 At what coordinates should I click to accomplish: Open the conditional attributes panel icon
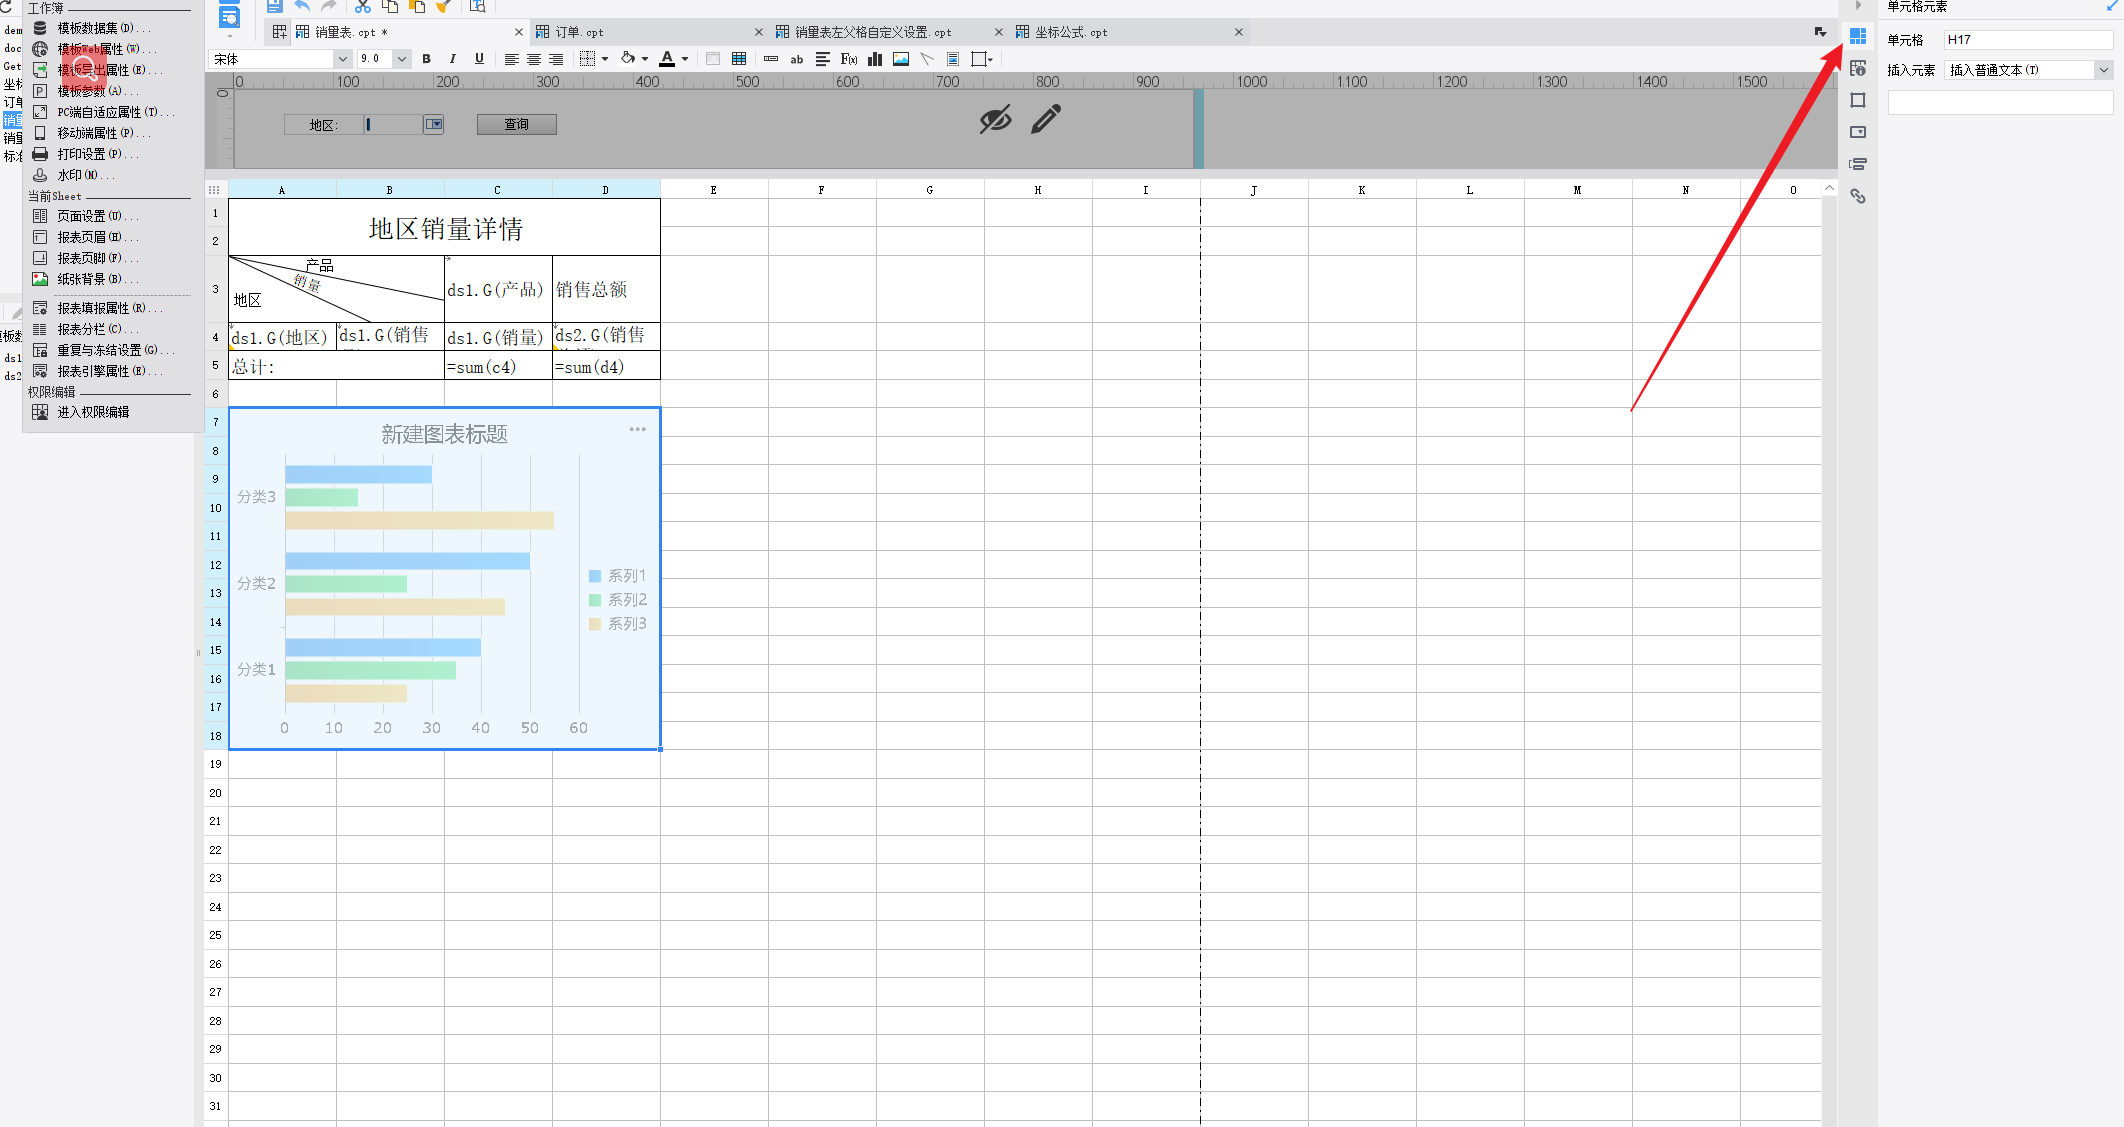(x=1858, y=164)
